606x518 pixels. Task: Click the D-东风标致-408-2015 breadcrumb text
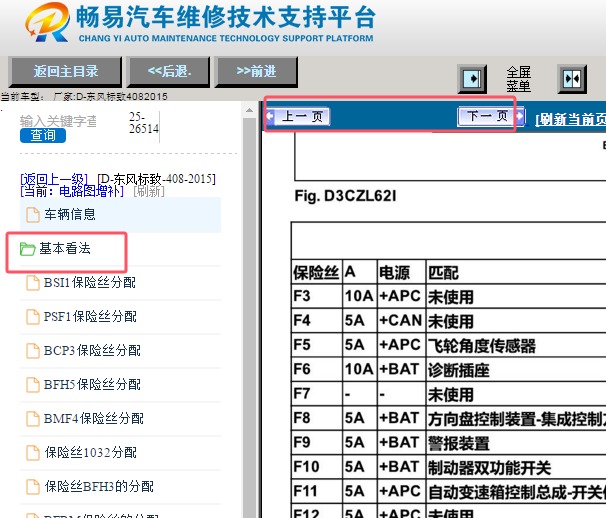click(157, 179)
